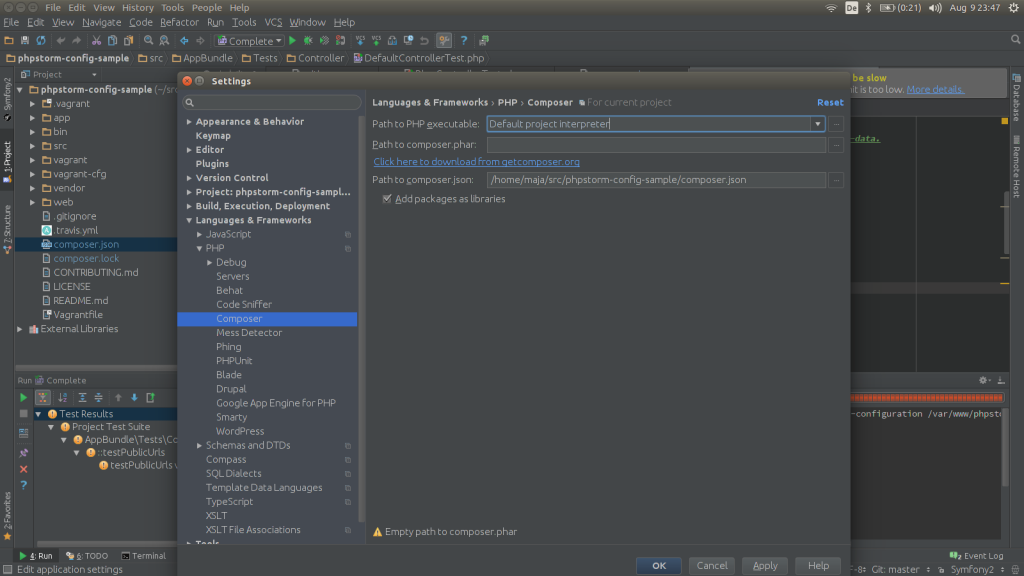The width and height of the screenshot is (1024, 576).
Task: Close the Run panel tab with red X
Action: pyautogui.click(x=24, y=469)
